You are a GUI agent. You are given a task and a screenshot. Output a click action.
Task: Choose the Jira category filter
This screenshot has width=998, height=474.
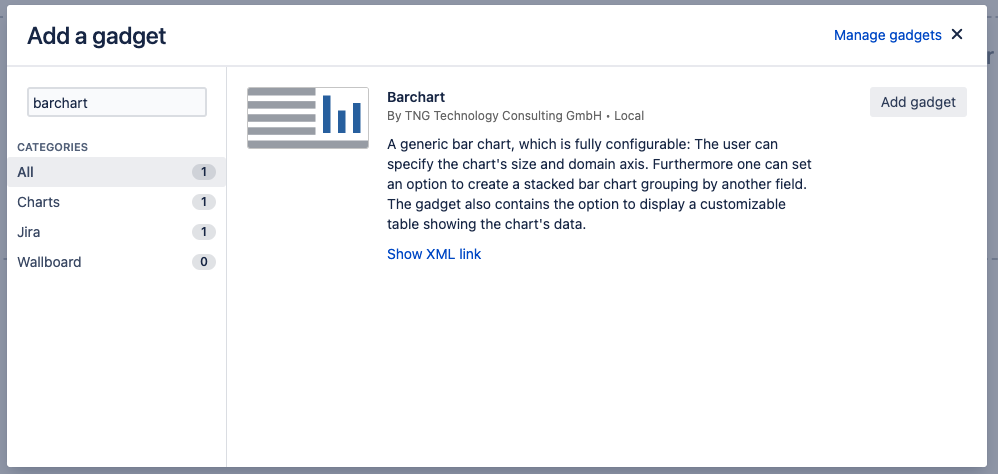coord(29,232)
